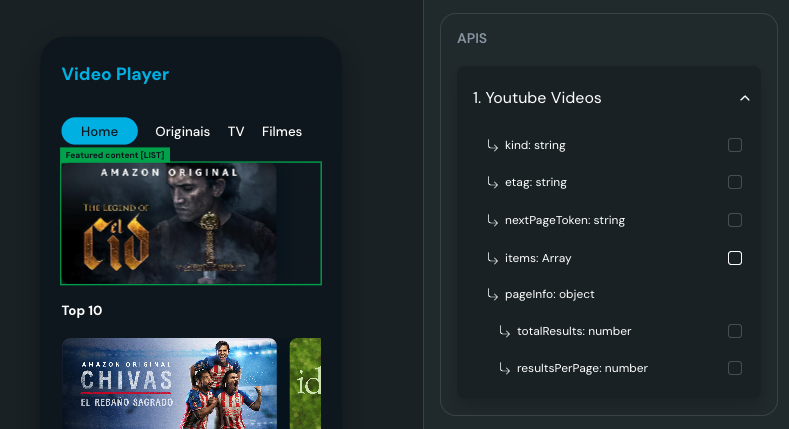Check the etag: string checkbox
This screenshot has height=429, width=789.
click(x=735, y=182)
